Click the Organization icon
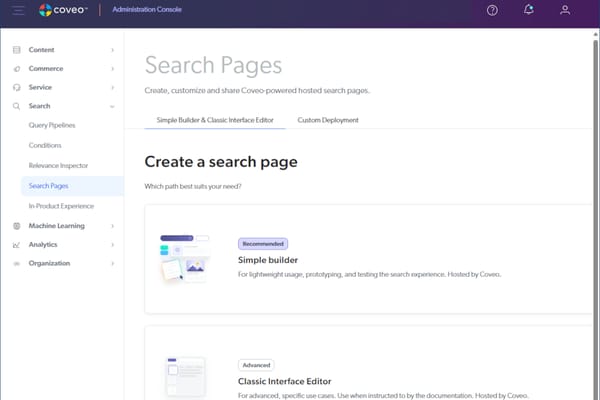Image resolution: width=600 pixels, height=400 pixels. [x=16, y=263]
